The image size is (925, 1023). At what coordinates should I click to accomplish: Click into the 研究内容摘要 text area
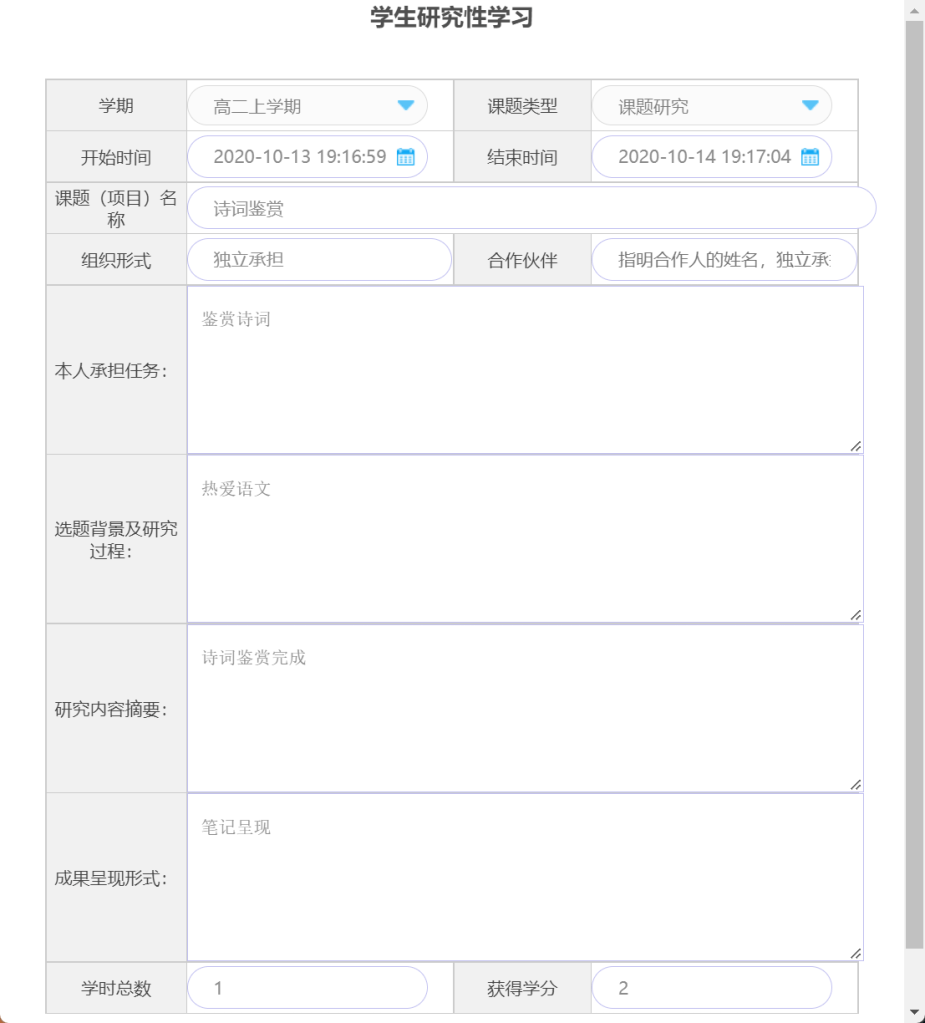[x=524, y=708]
